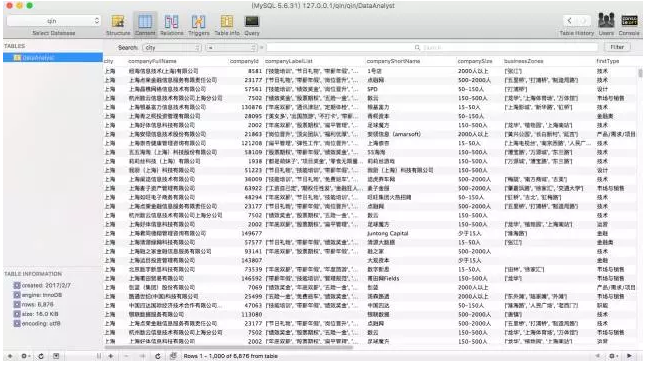Go back in table history
The height and width of the screenshot is (368, 653).
[x=570, y=20]
